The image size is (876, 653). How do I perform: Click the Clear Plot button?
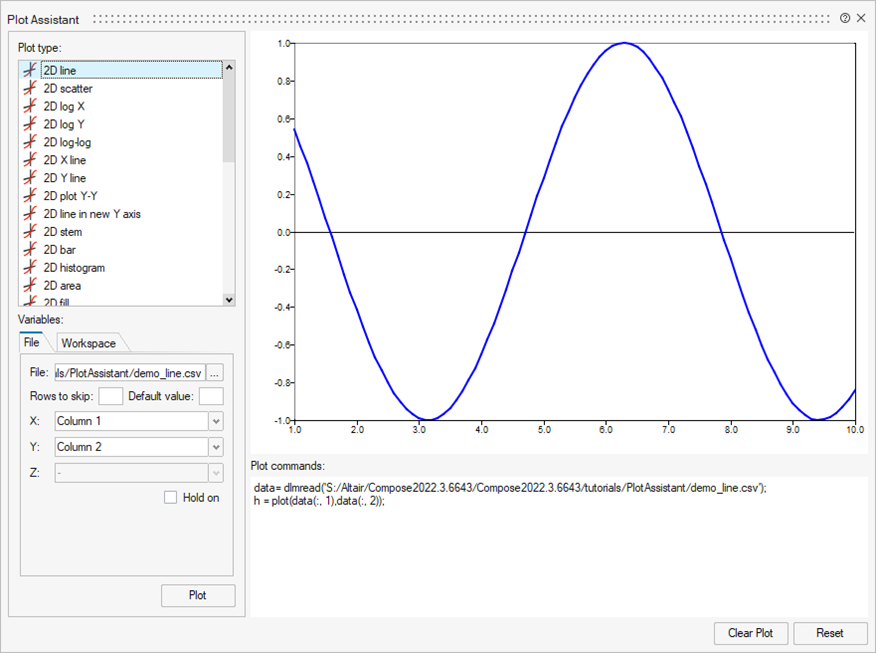pos(750,633)
